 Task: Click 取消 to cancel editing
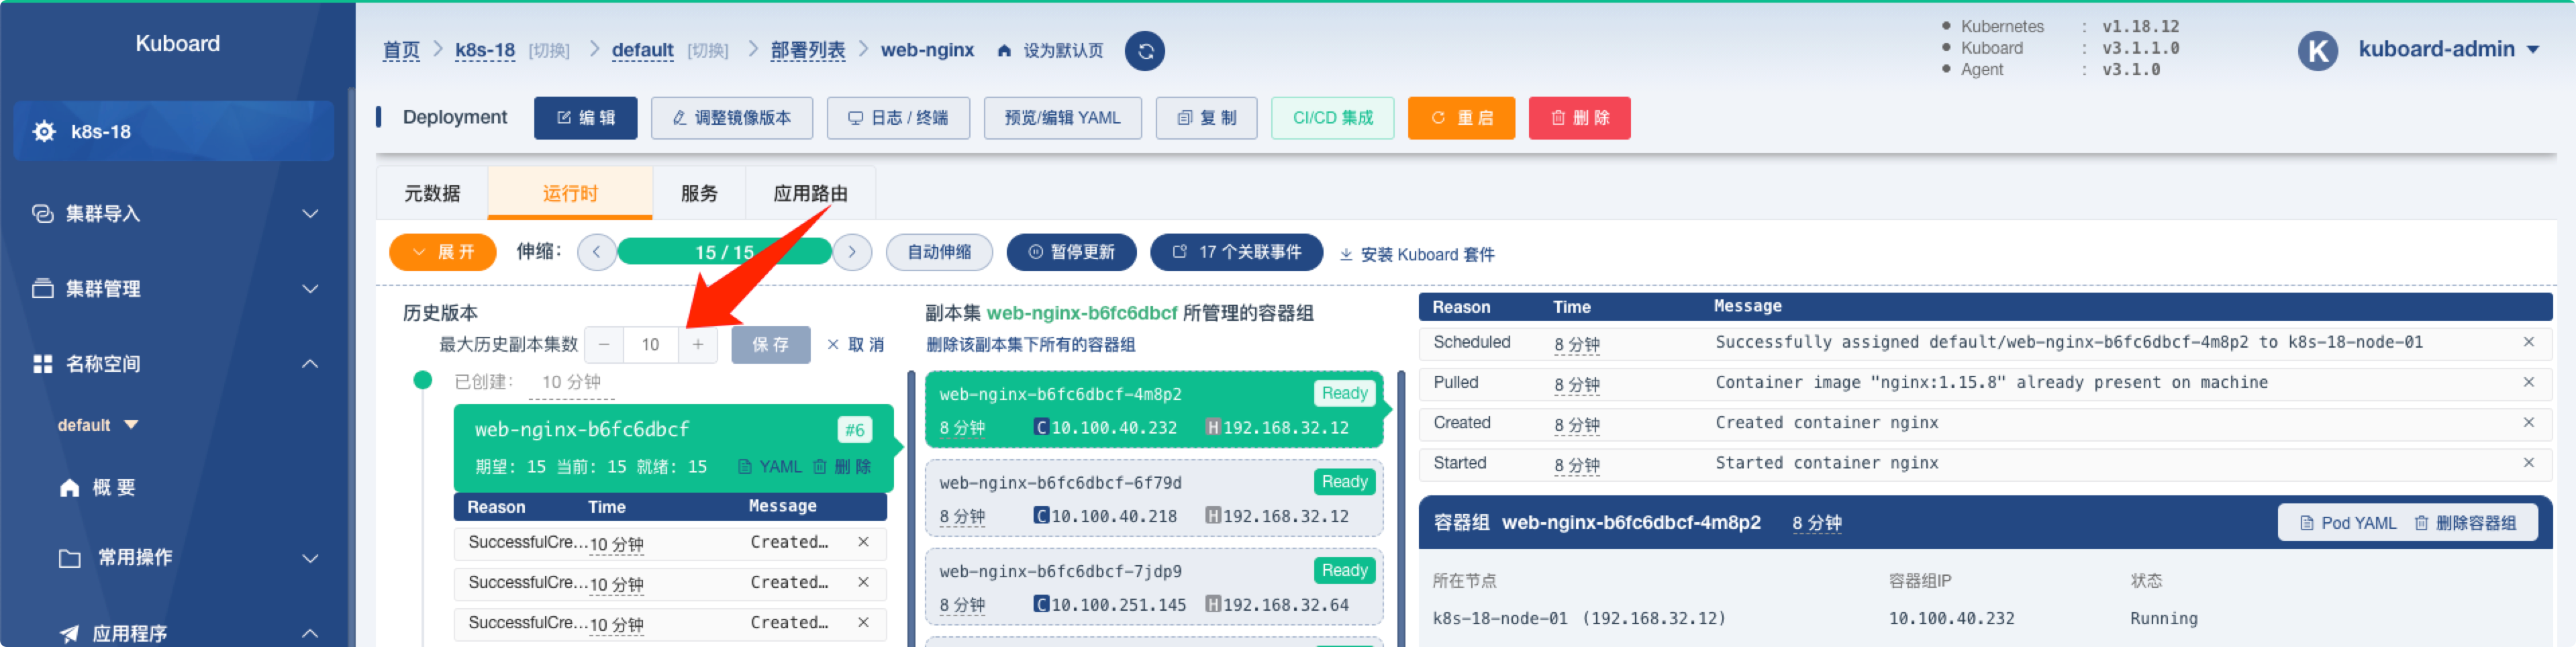coord(855,345)
